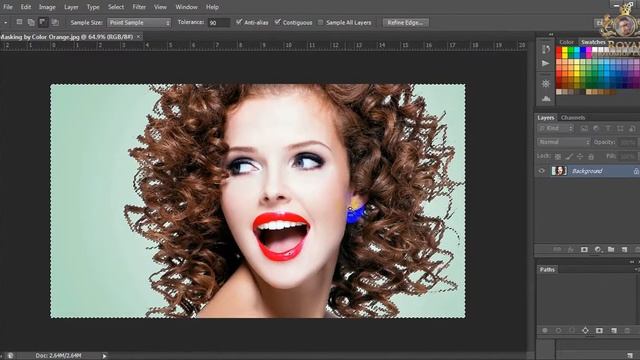Open the Opacity value dropdown
This screenshot has width=640, height=360.
tap(628, 142)
